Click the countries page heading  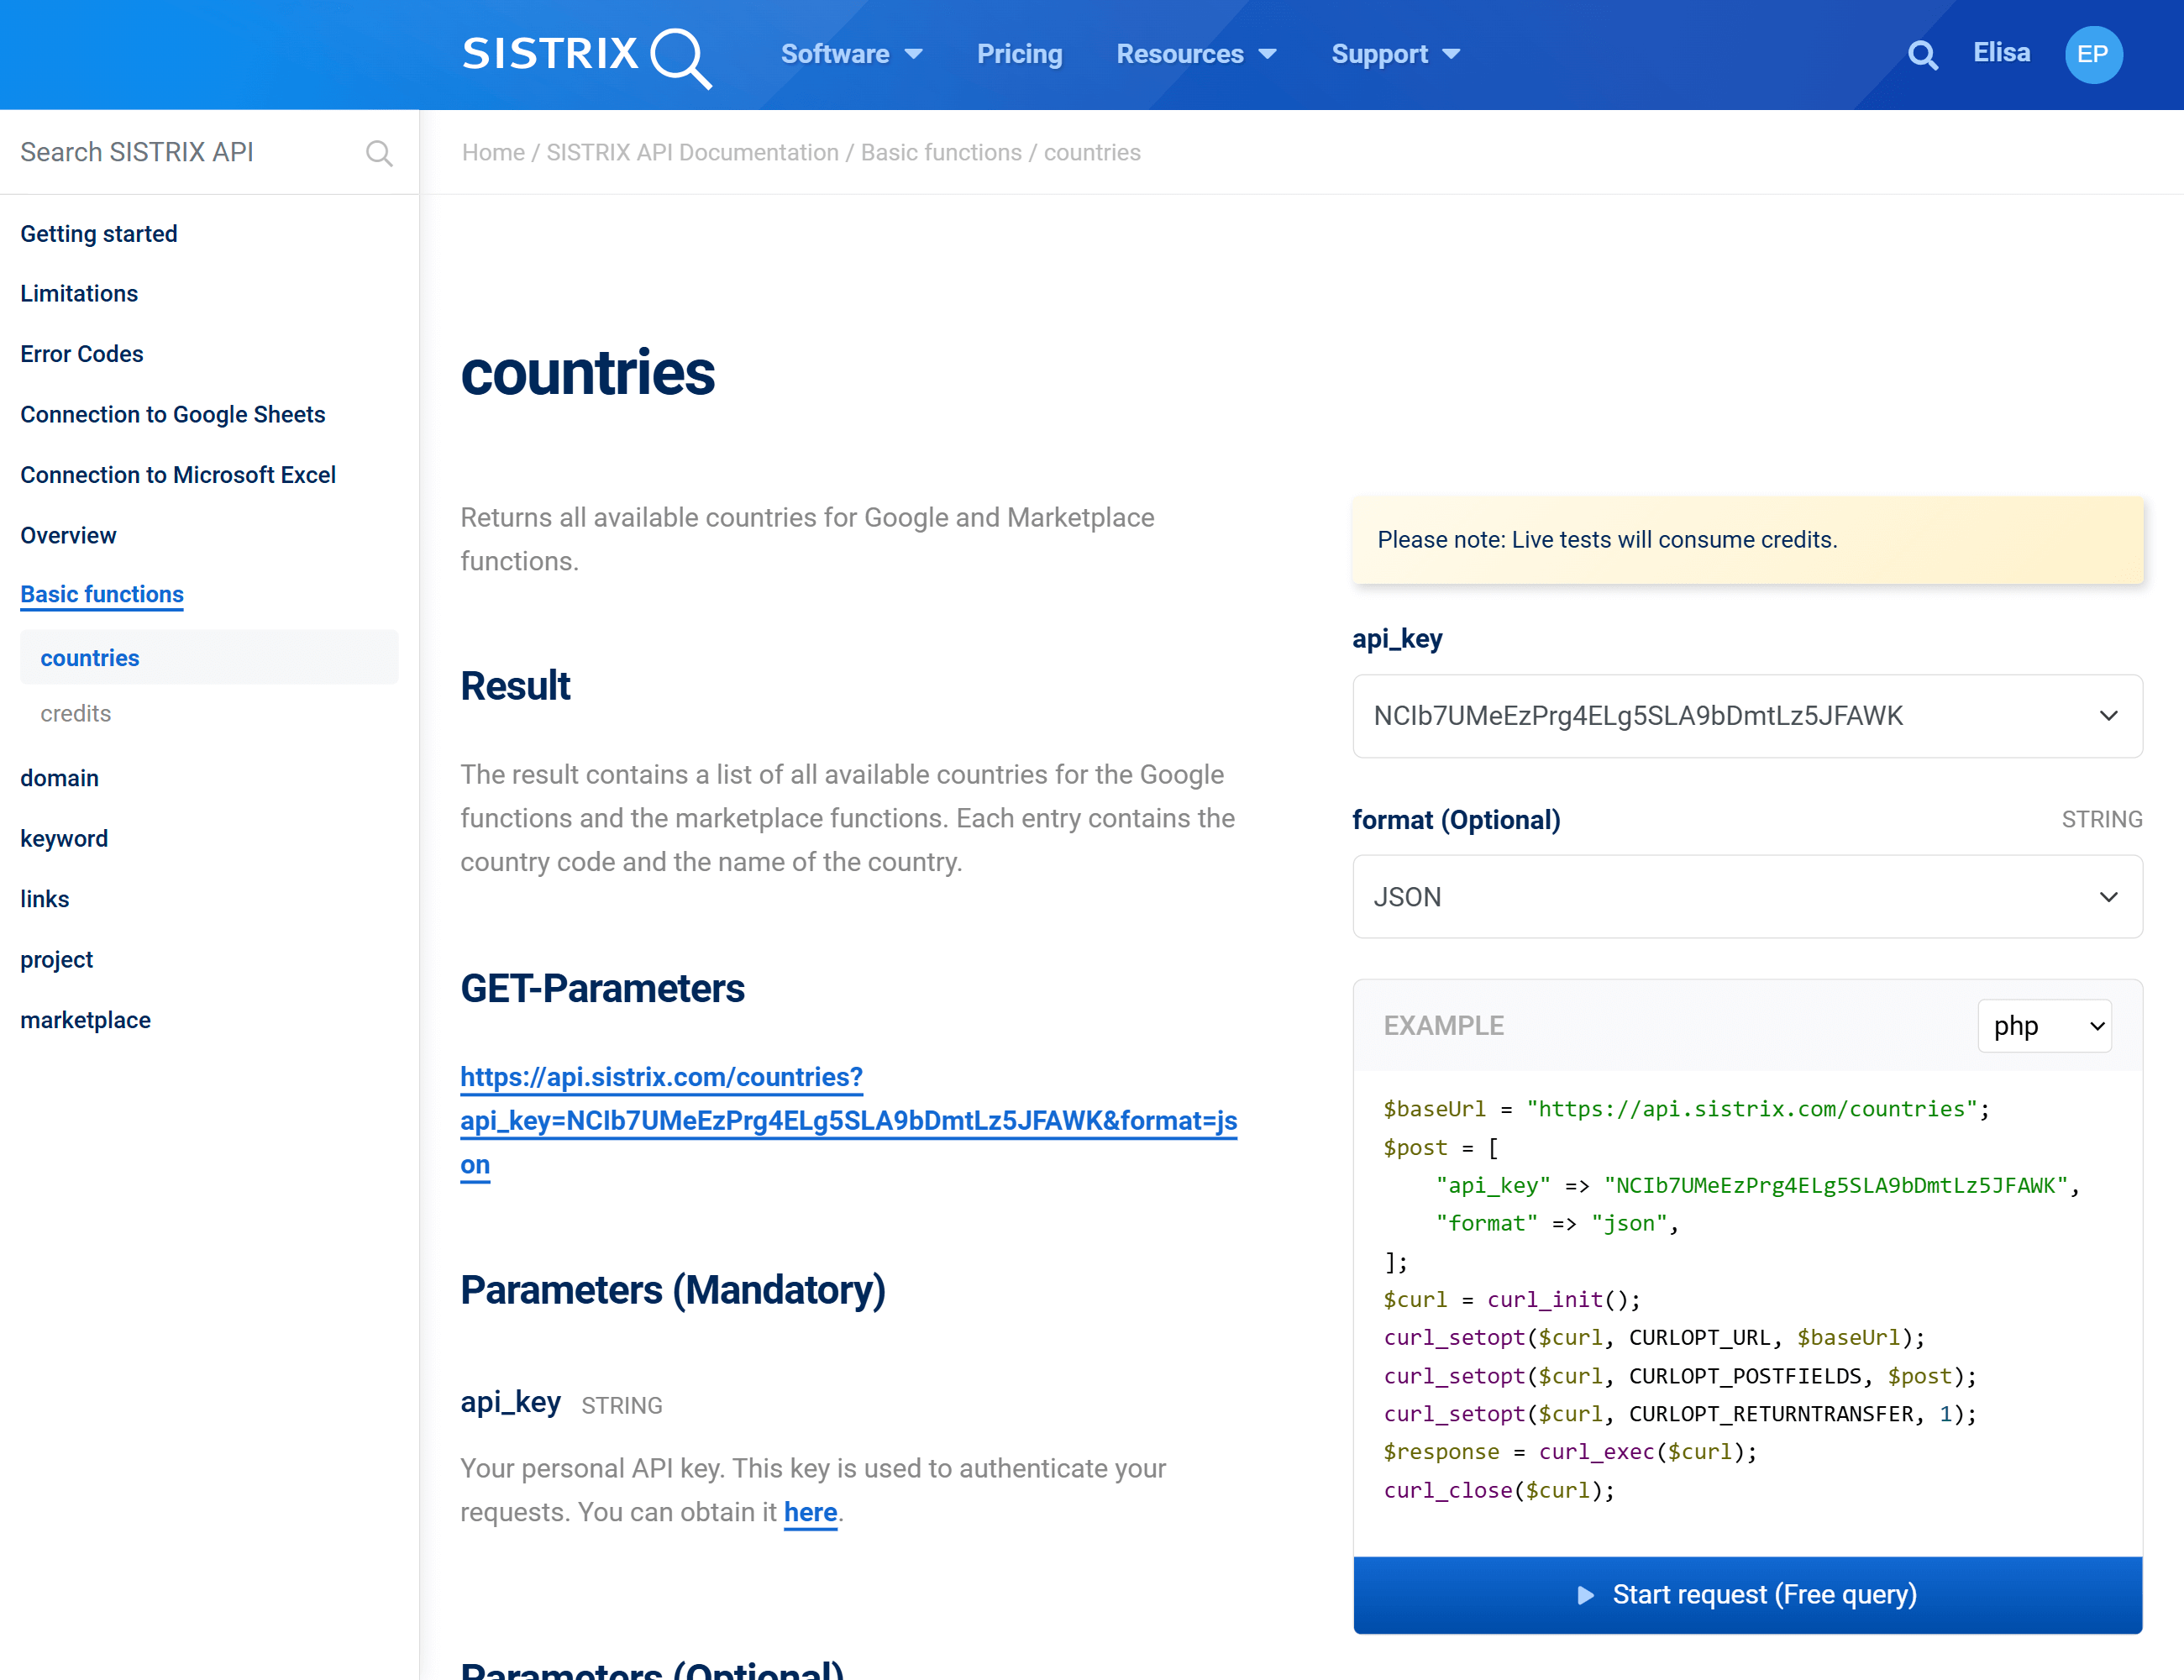(587, 373)
